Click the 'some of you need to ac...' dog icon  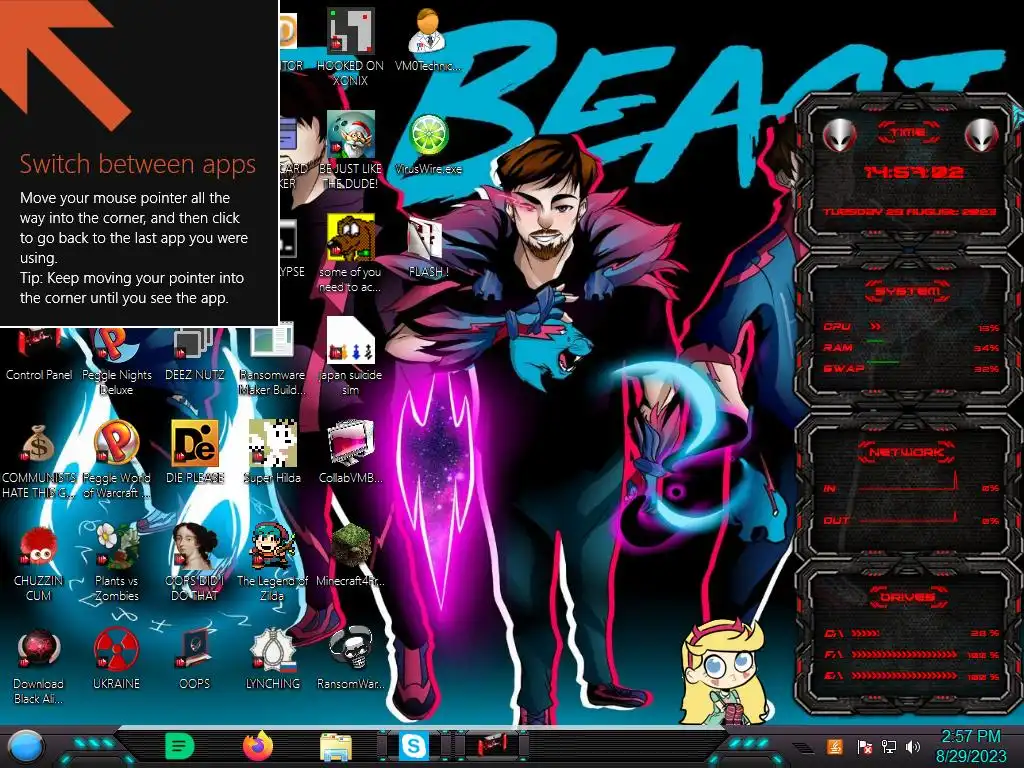[x=350, y=253]
